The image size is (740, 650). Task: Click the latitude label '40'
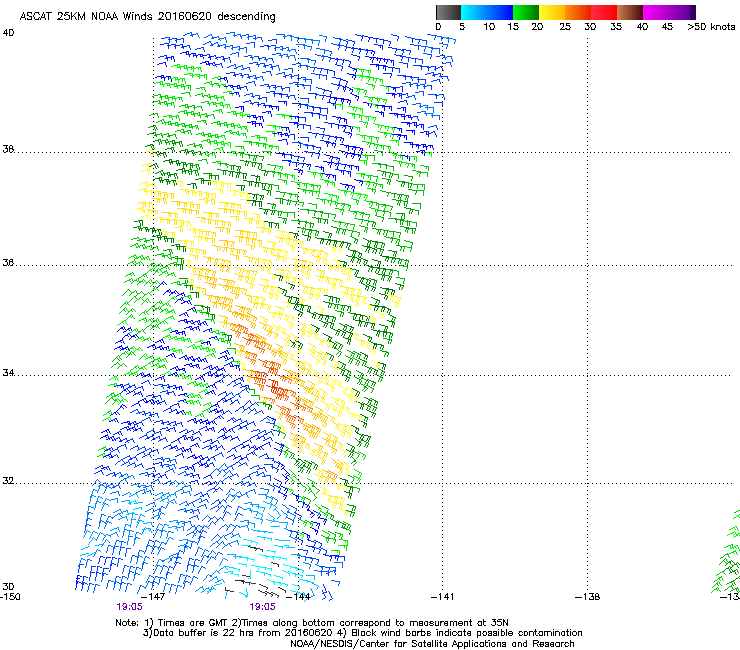click(x=8, y=33)
